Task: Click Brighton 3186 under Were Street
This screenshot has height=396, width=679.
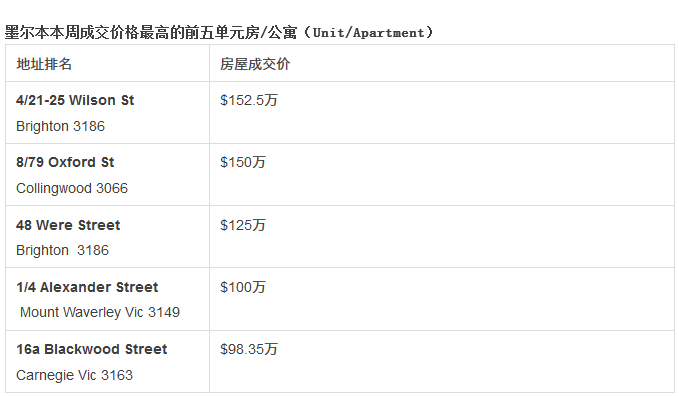Action: pos(62,250)
